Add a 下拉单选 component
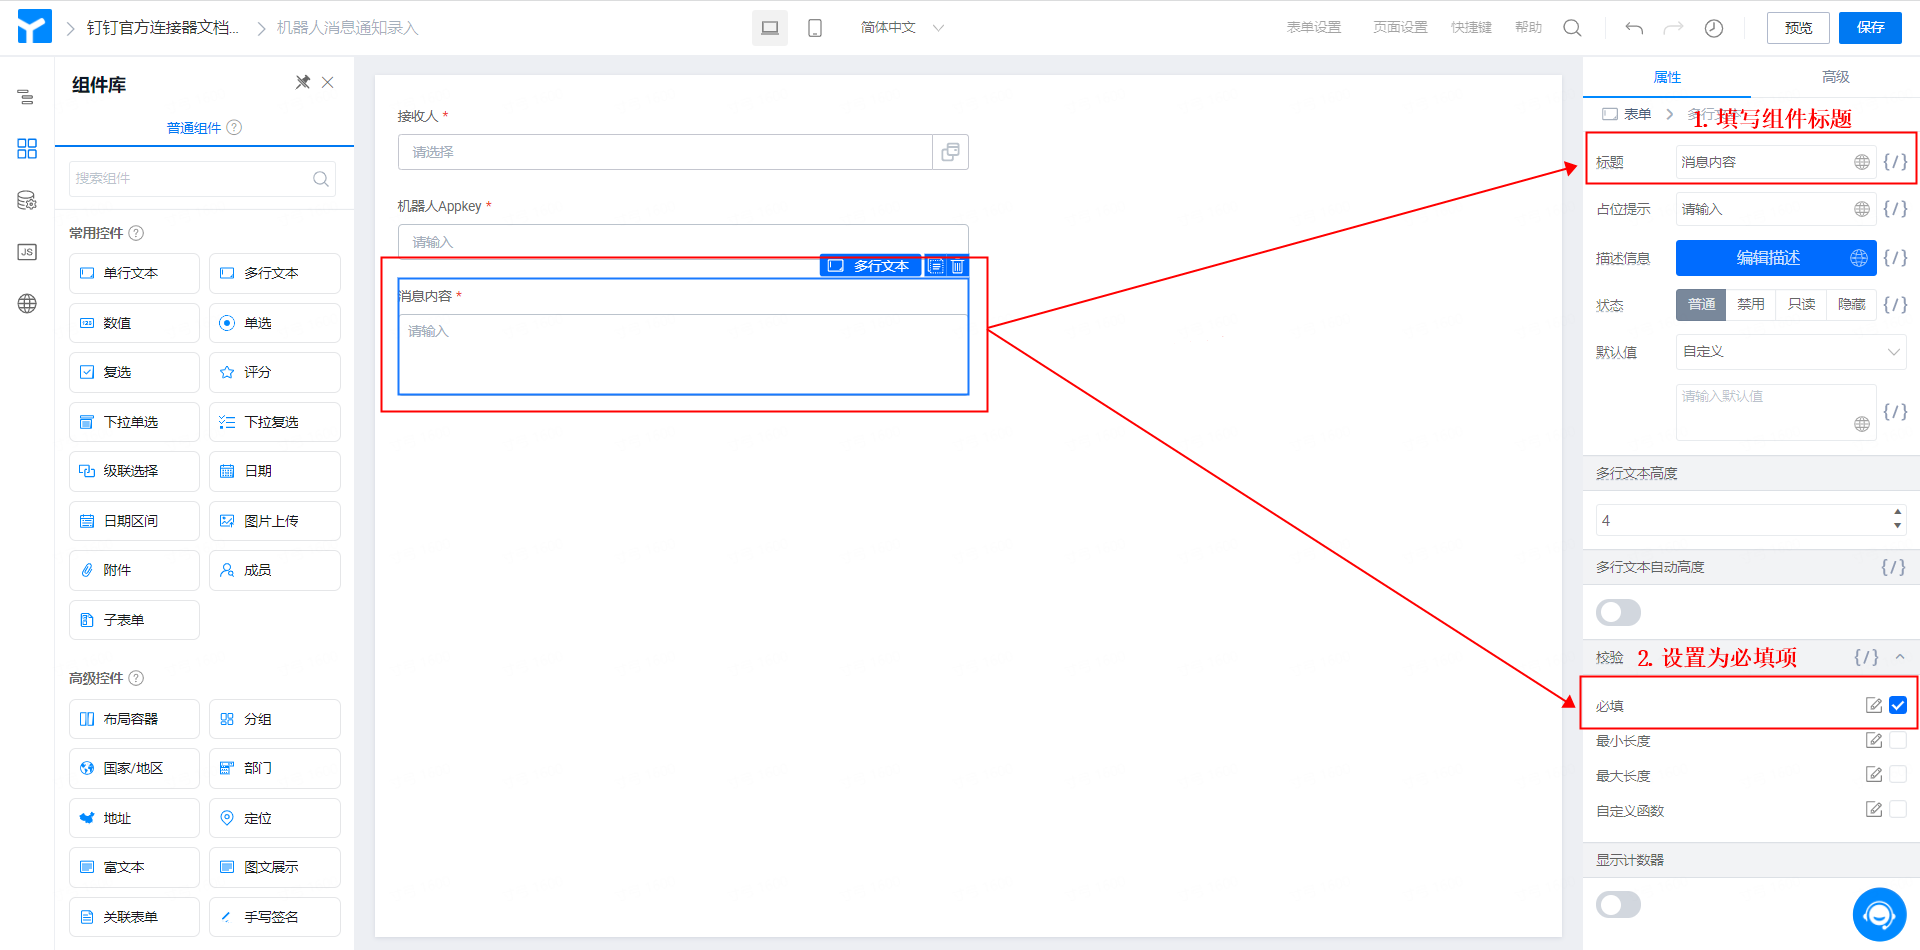This screenshot has width=1920, height=950. tap(134, 422)
